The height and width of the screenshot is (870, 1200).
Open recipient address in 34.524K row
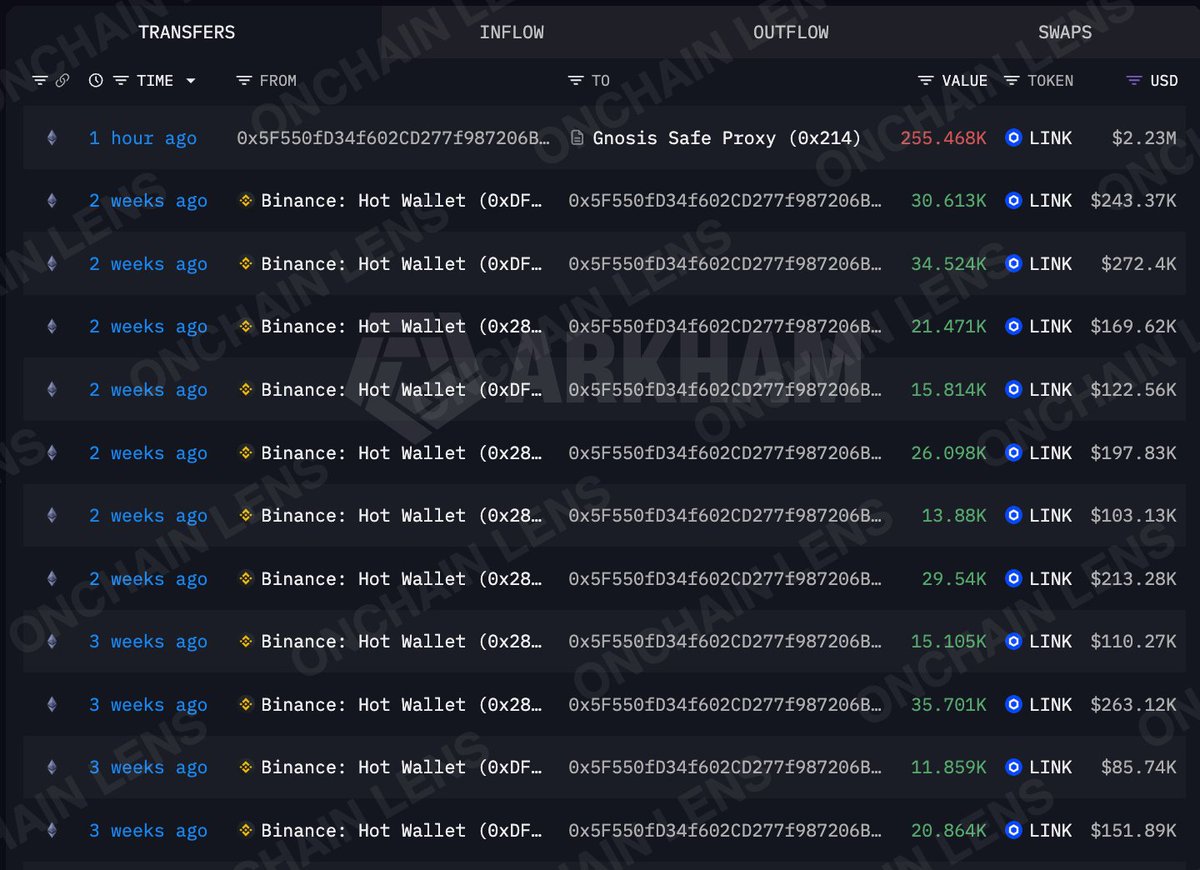click(725, 264)
